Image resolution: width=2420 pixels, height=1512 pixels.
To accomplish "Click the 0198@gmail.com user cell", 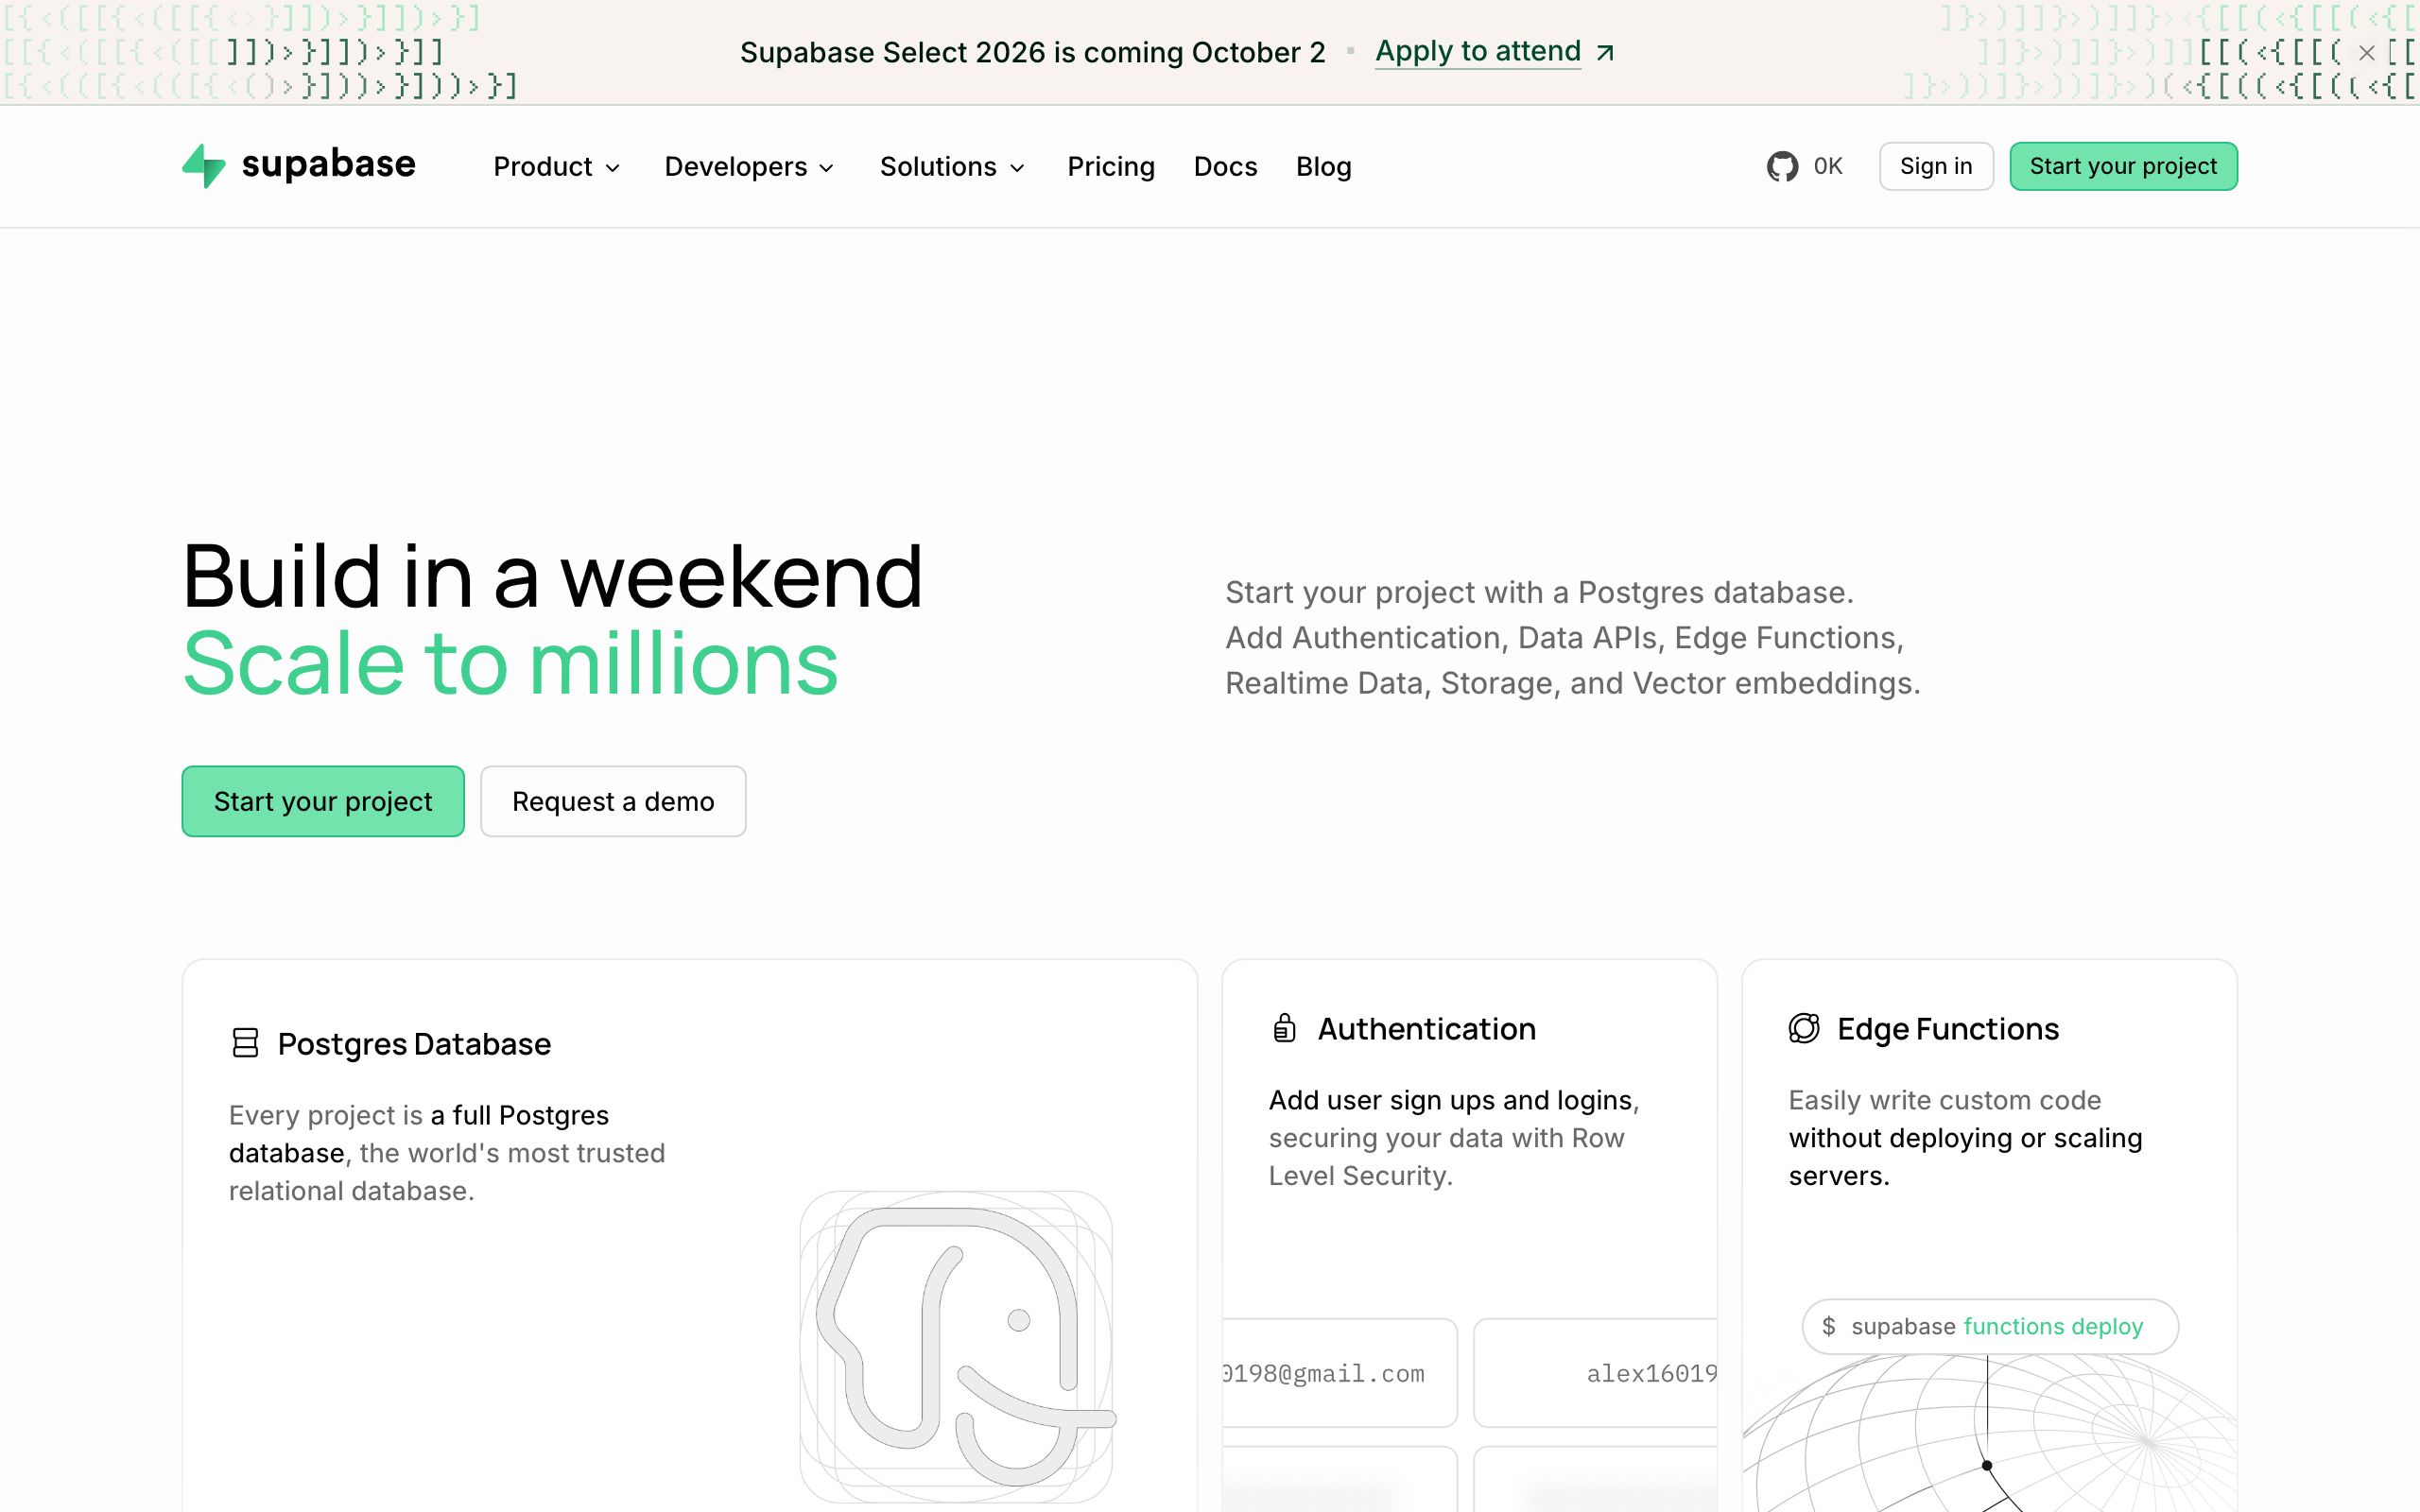I will click(x=1339, y=1373).
